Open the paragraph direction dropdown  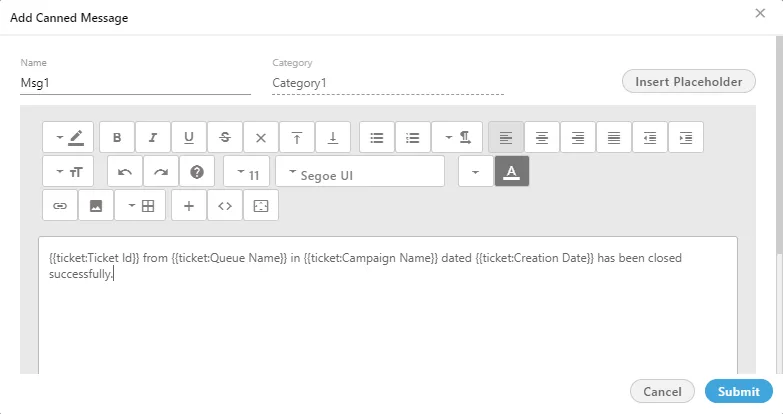[x=456, y=137]
